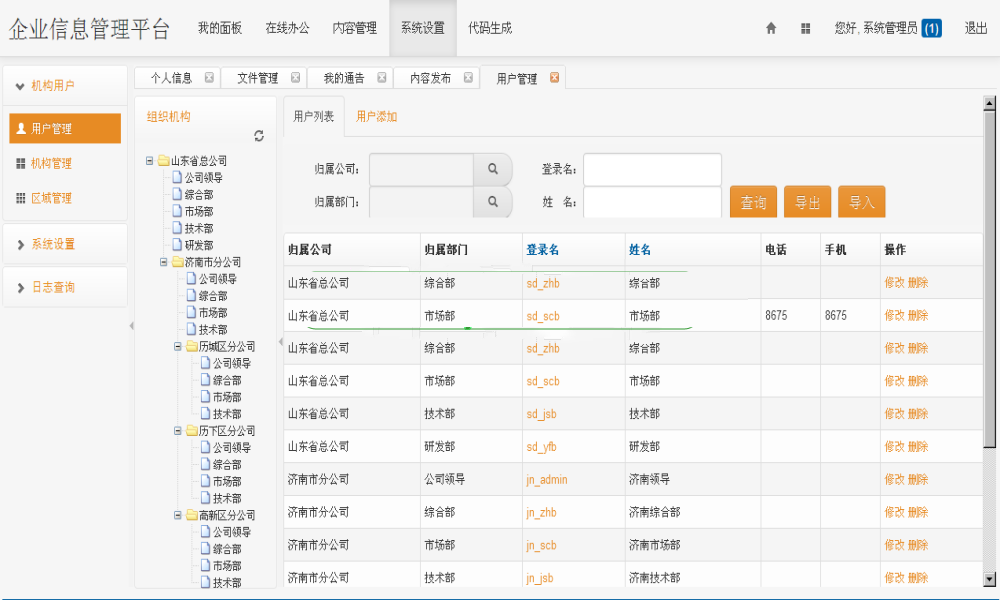Open the grid apps icon in header

805,28
